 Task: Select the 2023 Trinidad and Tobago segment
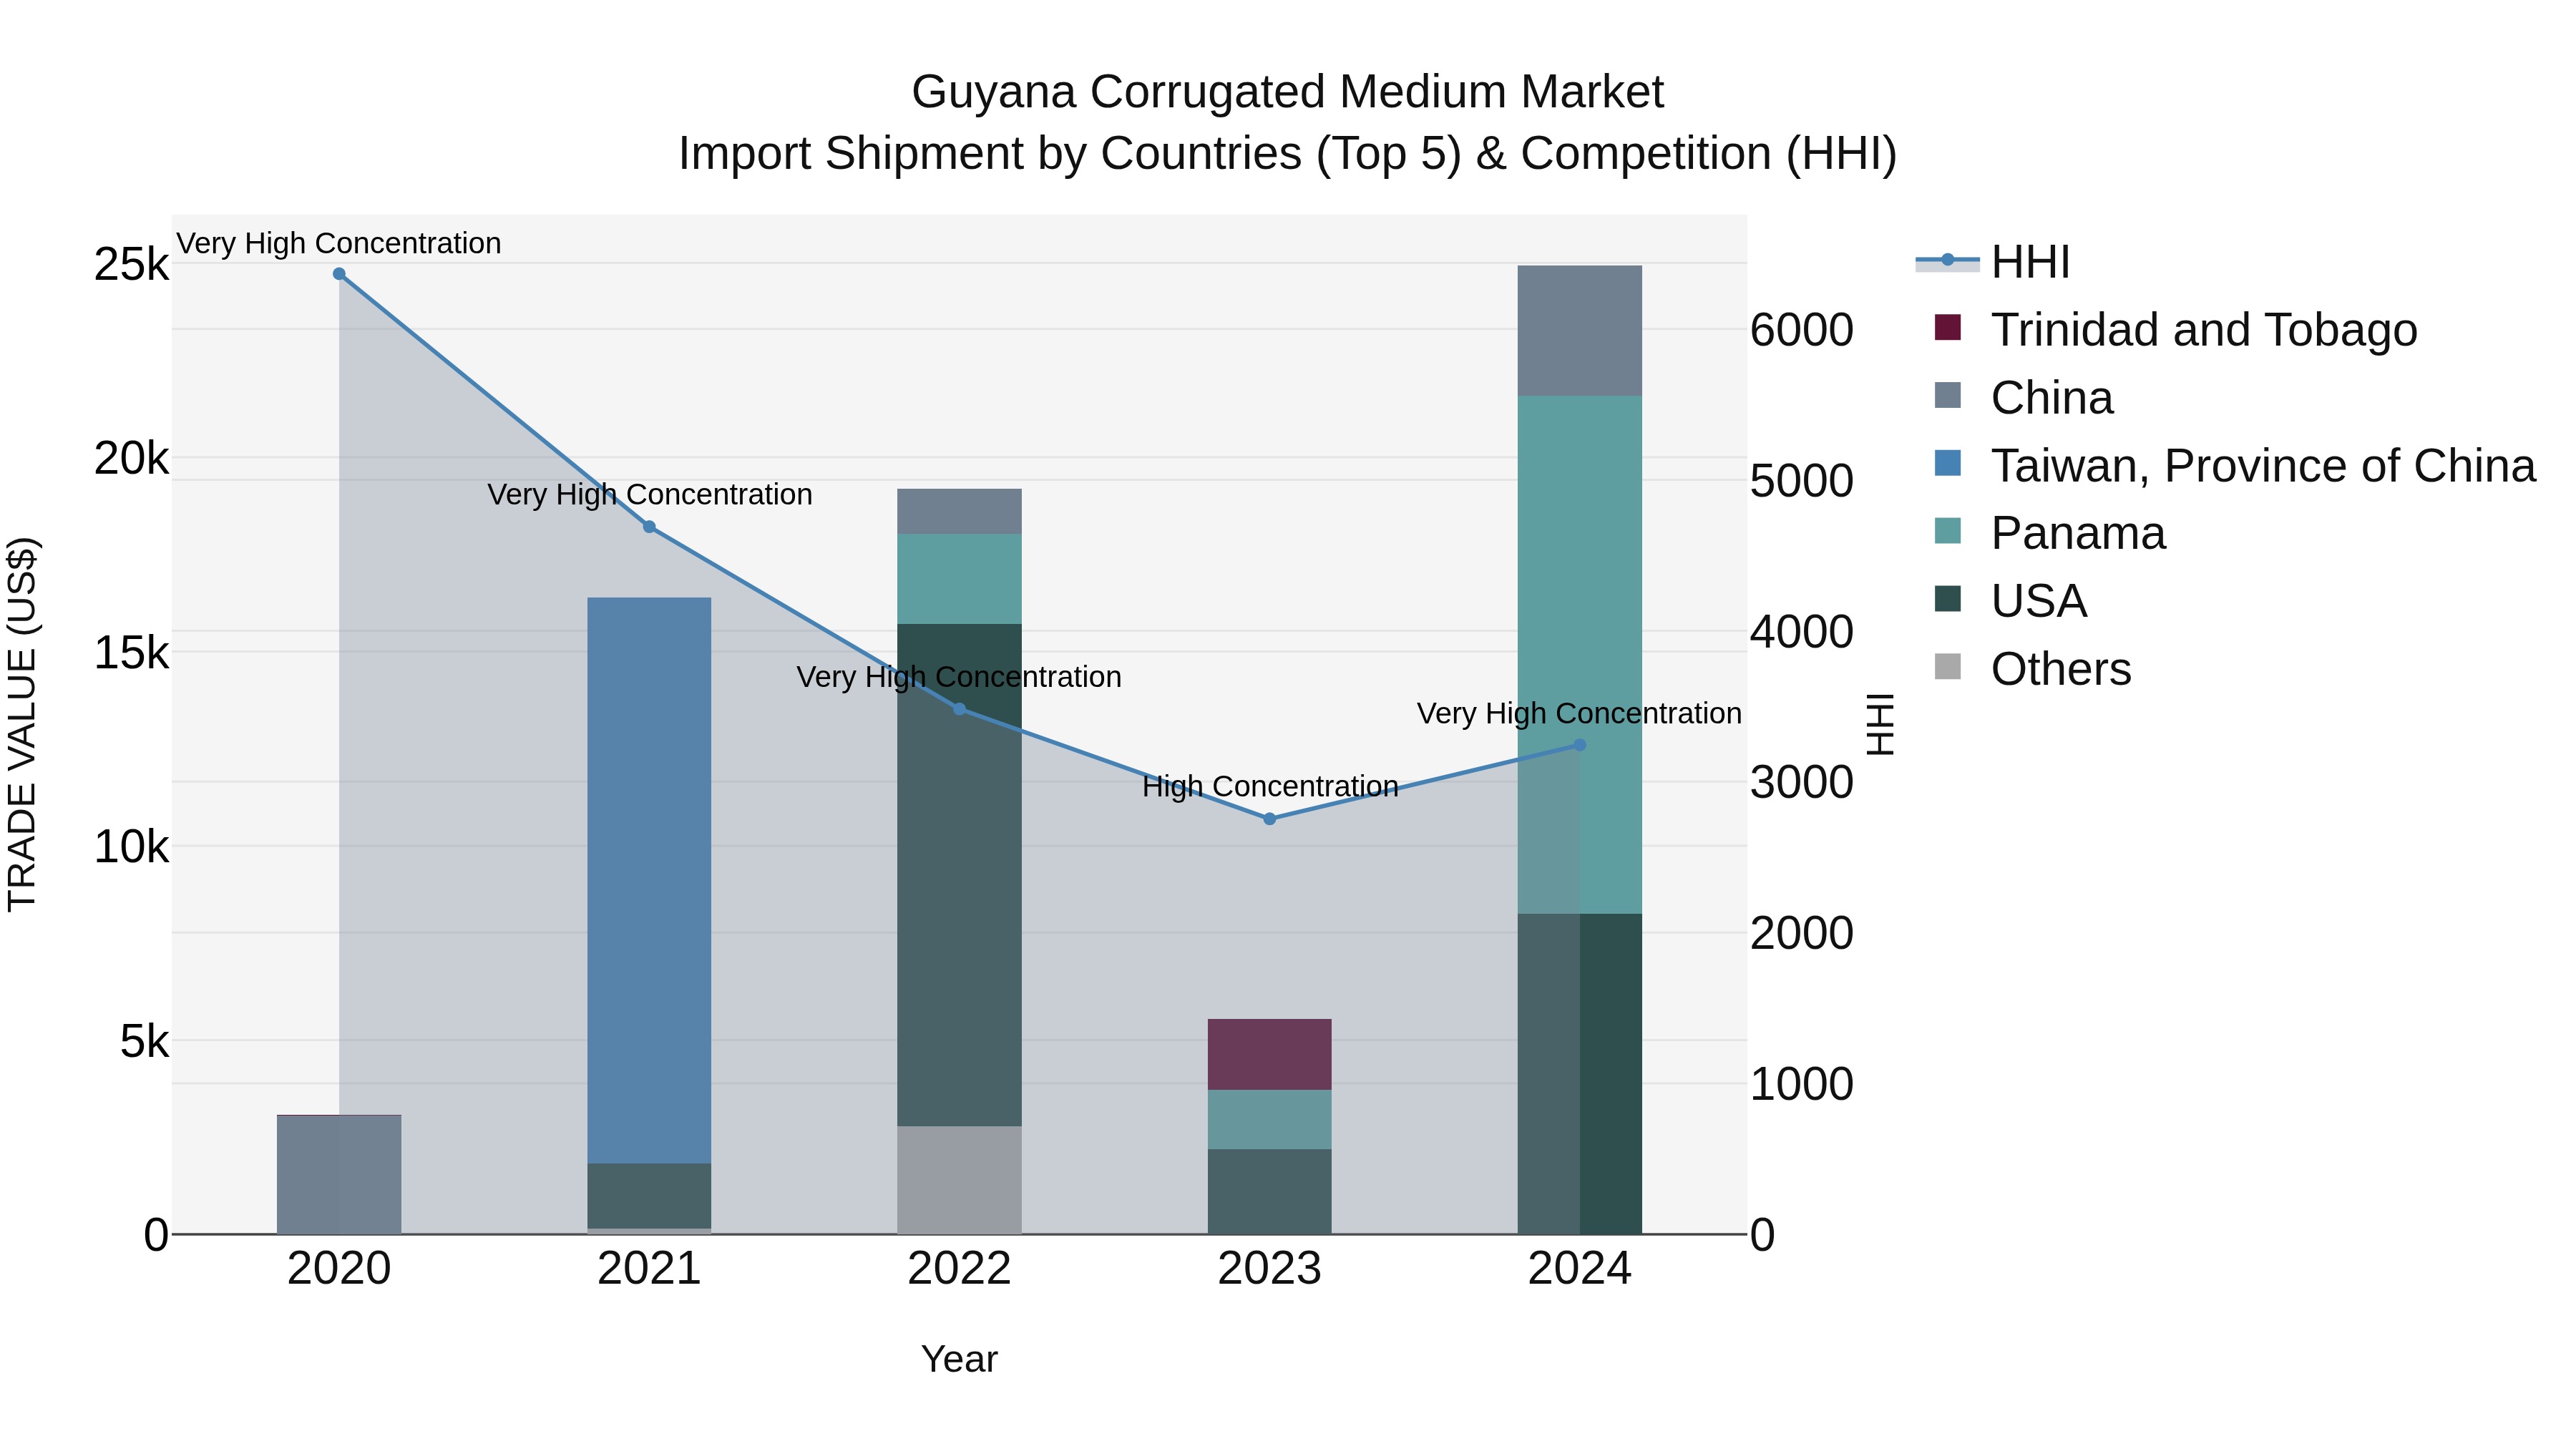(x=1270, y=1054)
